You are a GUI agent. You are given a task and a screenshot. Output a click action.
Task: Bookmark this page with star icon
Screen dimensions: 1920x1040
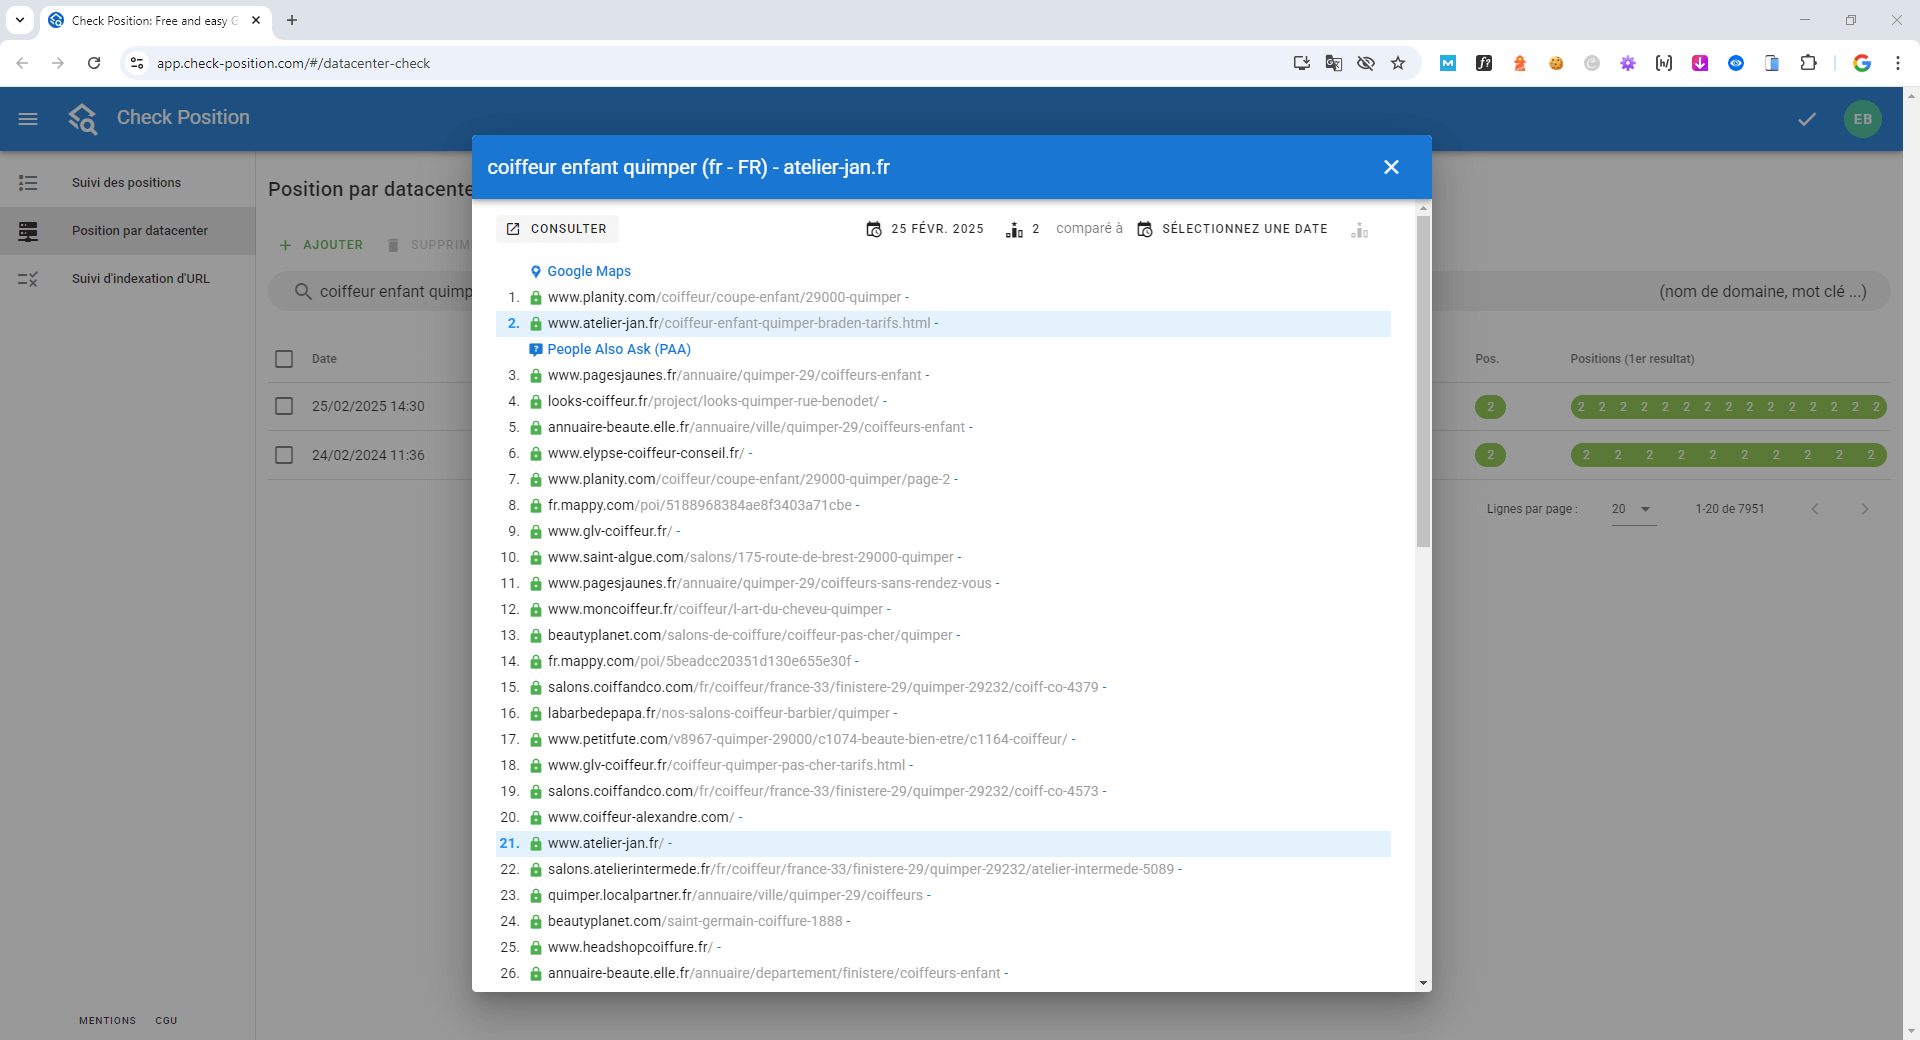(x=1398, y=63)
